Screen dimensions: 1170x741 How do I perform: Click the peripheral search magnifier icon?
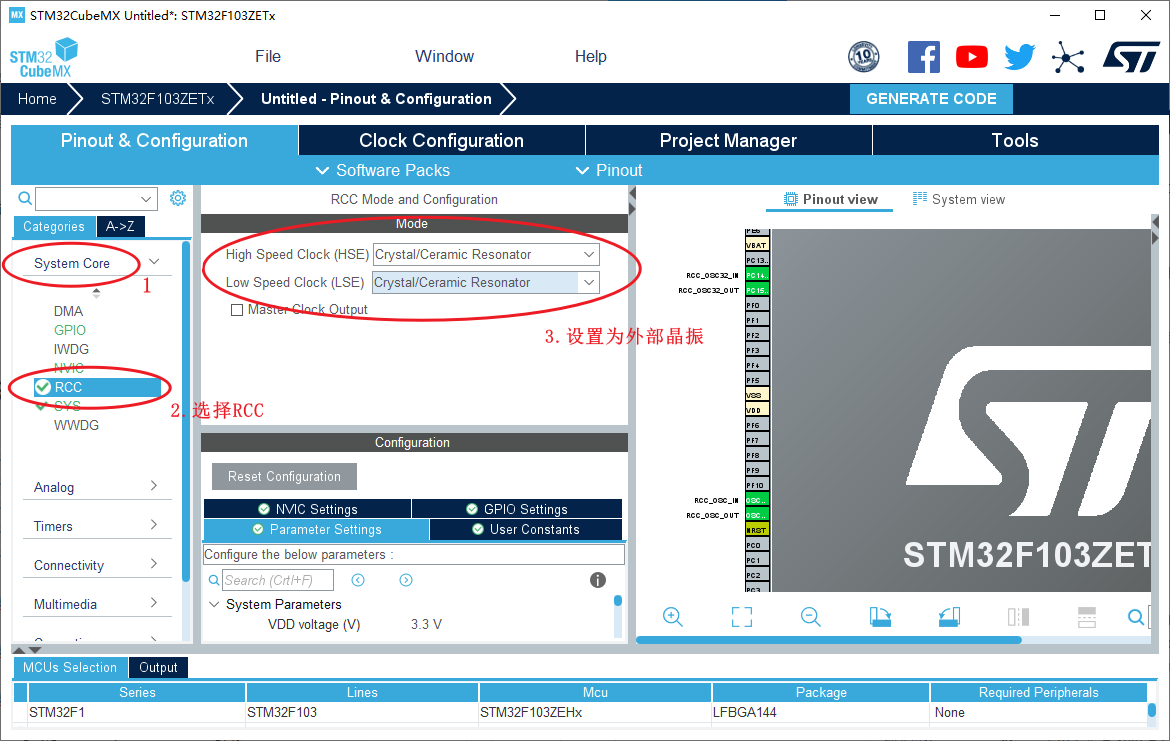click(25, 198)
